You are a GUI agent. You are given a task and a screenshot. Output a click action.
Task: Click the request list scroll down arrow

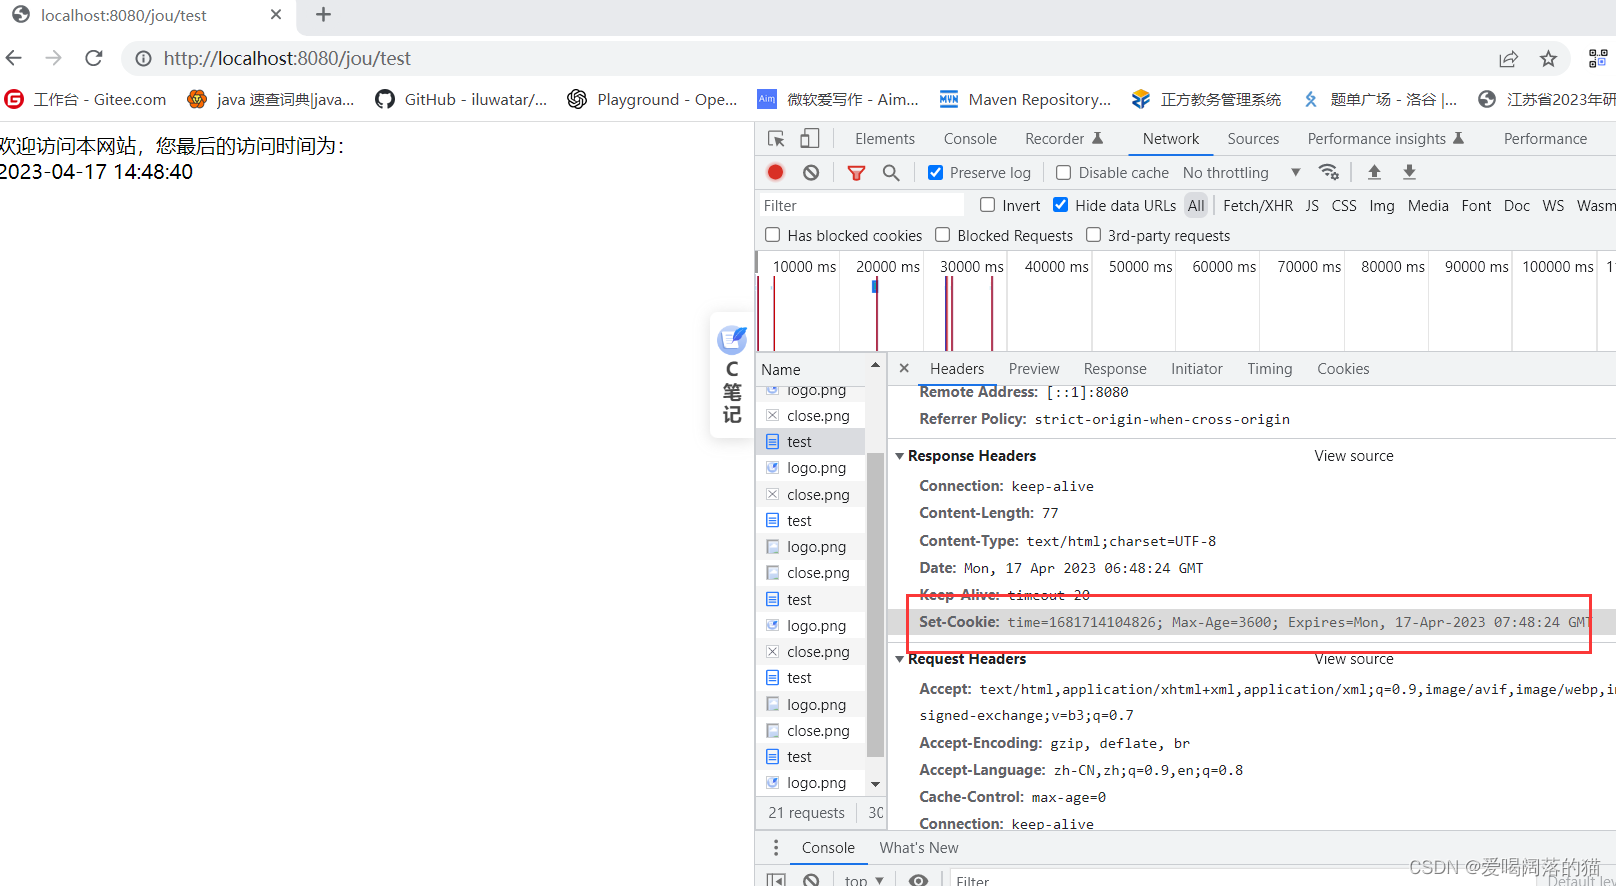pos(875,784)
